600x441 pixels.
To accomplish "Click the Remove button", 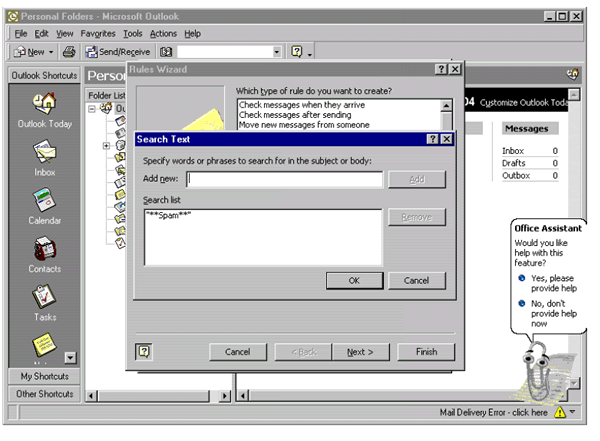I will pyautogui.click(x=417, y=217).
